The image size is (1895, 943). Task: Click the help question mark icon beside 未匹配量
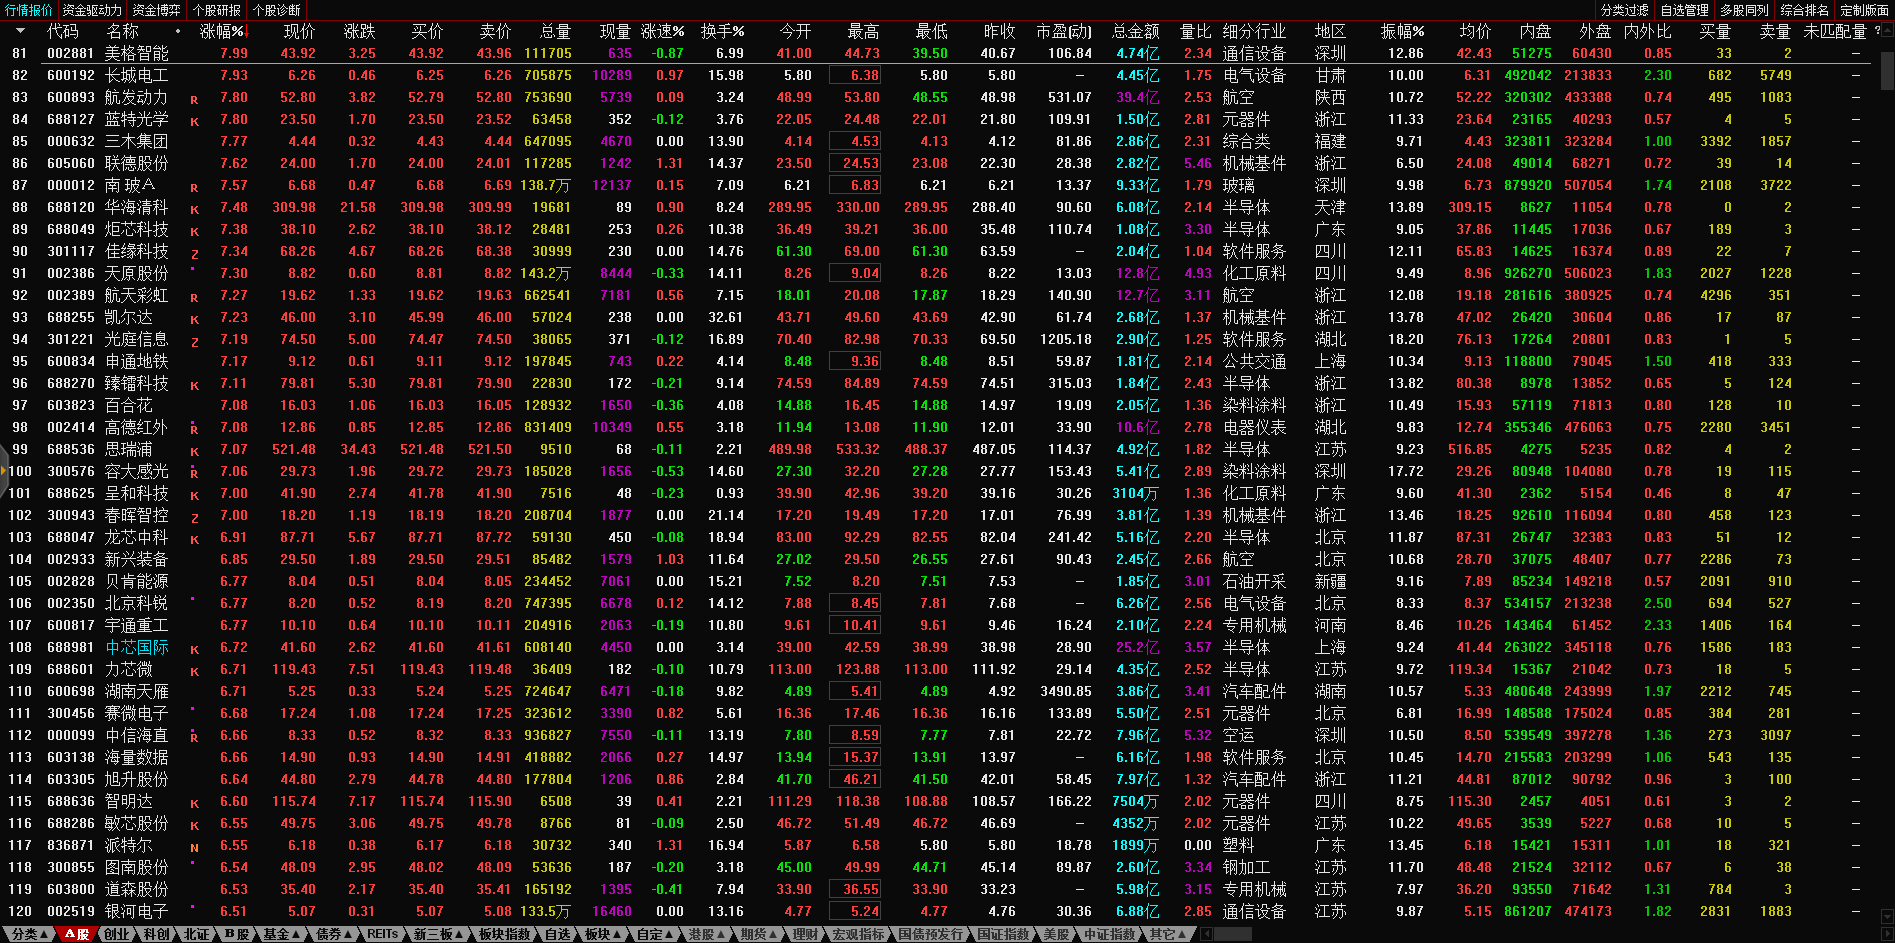[x=1877, y=31]
